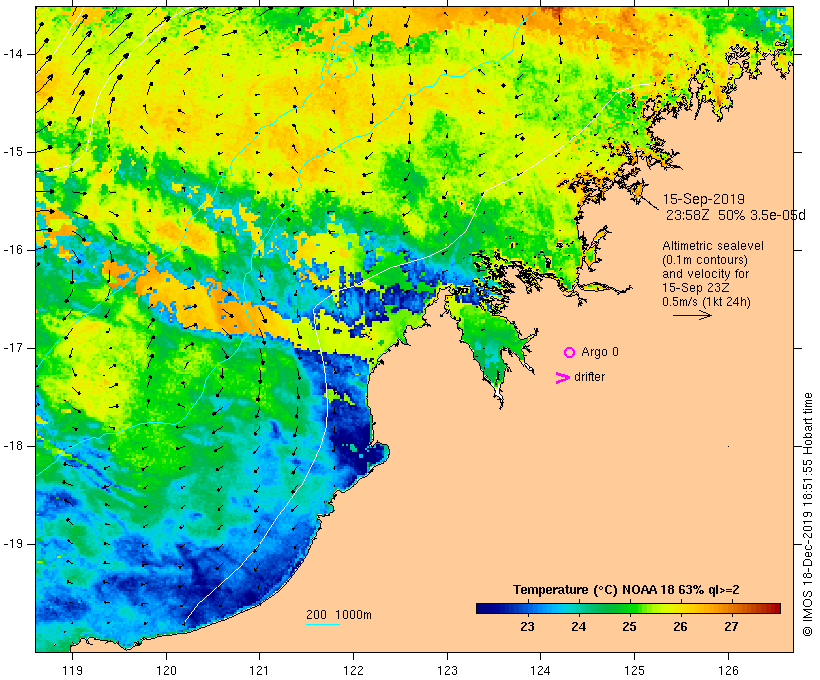Click the 'and velocity for' text

(705, 274)
